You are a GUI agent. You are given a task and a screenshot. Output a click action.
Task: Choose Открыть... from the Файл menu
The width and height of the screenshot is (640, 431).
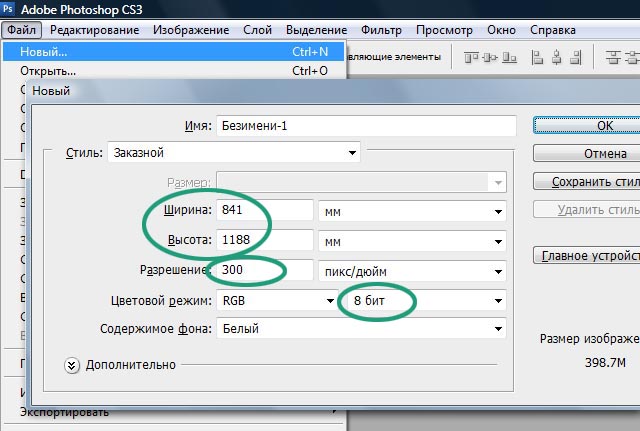[x=48, y=71]
